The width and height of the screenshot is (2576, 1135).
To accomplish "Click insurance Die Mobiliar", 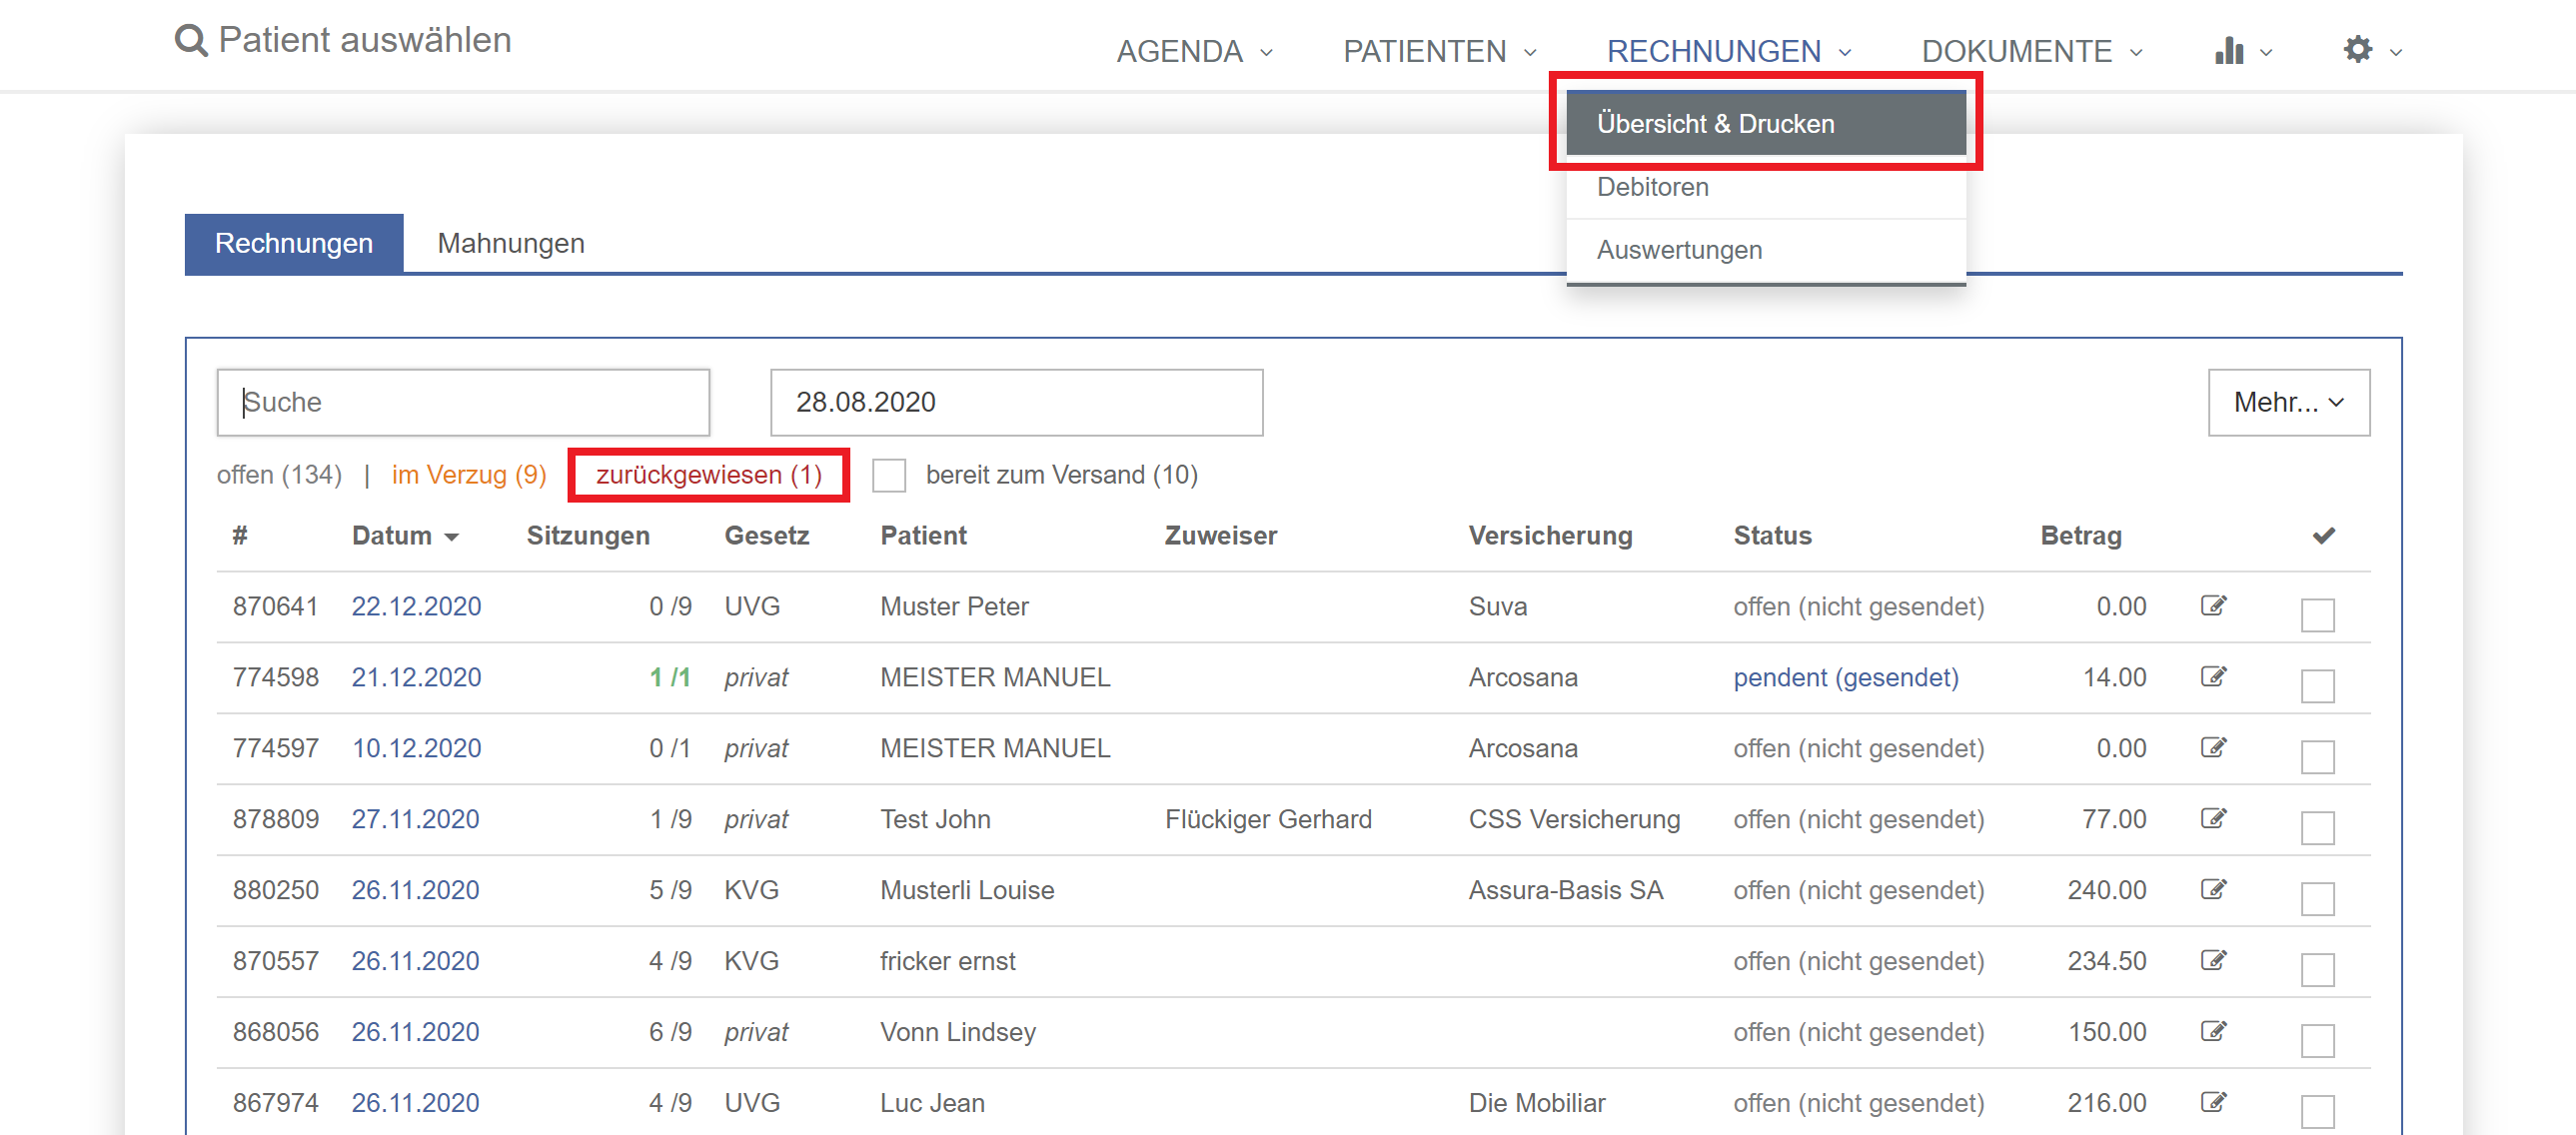I will point(1537,1103).
